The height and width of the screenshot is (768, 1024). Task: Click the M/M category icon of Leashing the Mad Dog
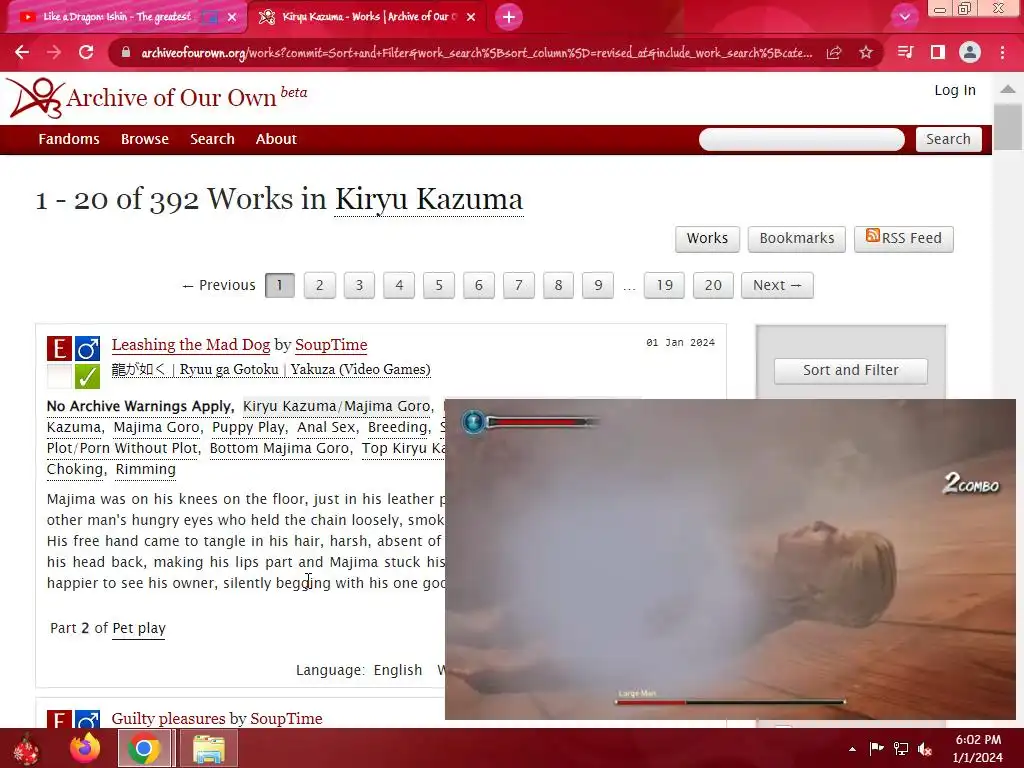(x=87, y=348)
